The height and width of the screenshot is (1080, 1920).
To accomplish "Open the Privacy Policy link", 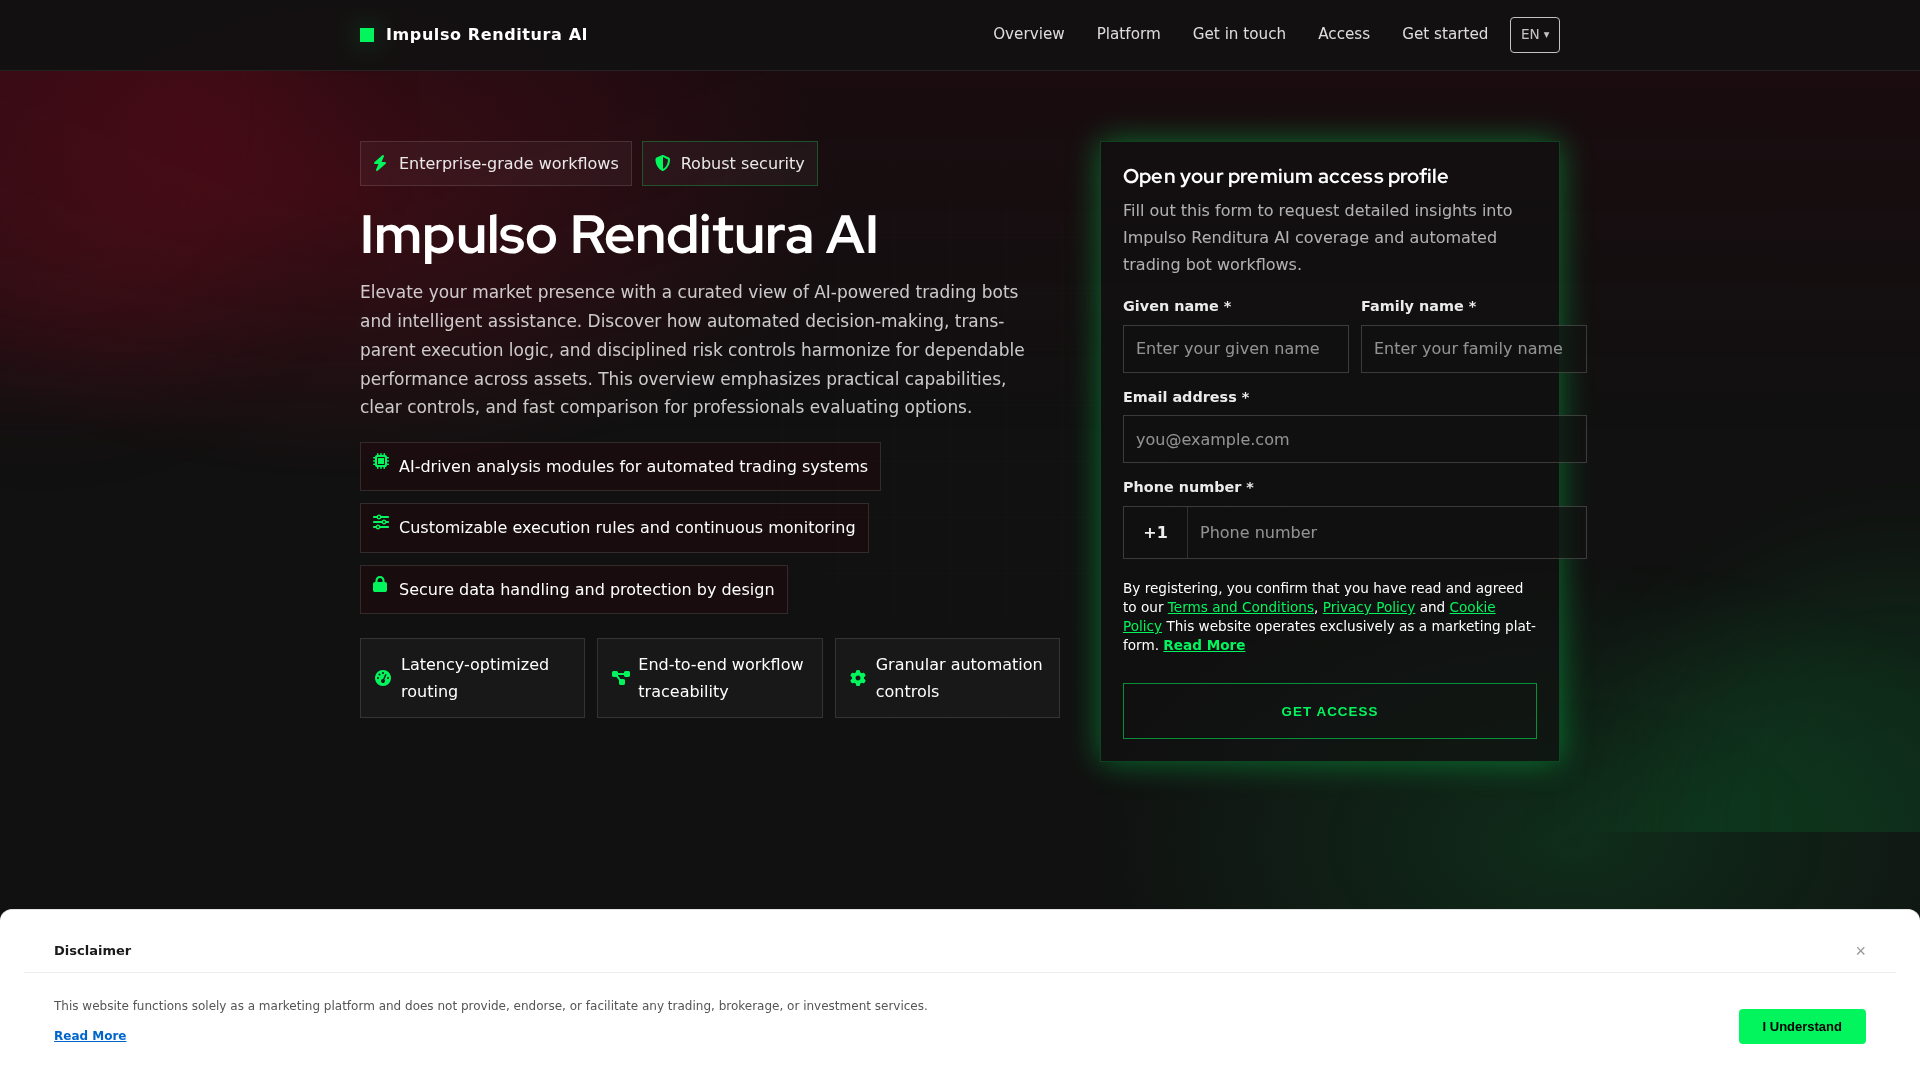I will pos(1369,607).
